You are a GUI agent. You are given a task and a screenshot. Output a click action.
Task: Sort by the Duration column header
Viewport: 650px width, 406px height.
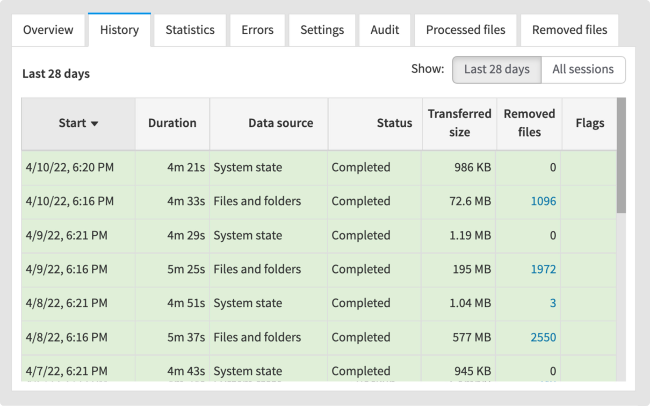coord(172,123)
